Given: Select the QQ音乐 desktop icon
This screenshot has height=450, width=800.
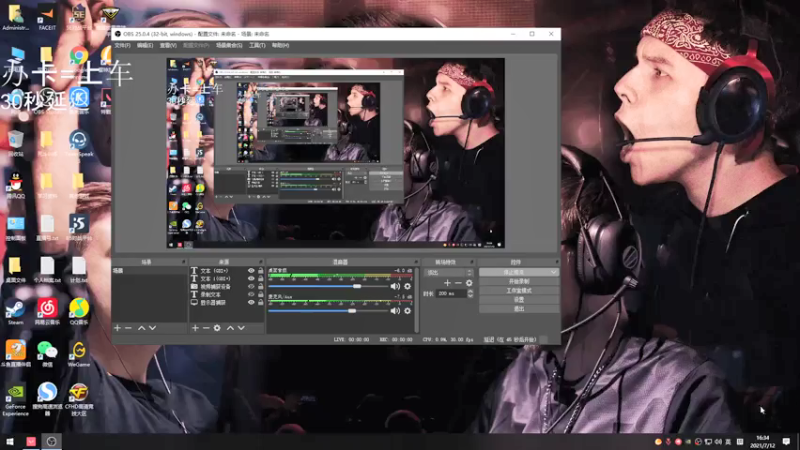Looking at the screenshot, I should click(79, 312).
